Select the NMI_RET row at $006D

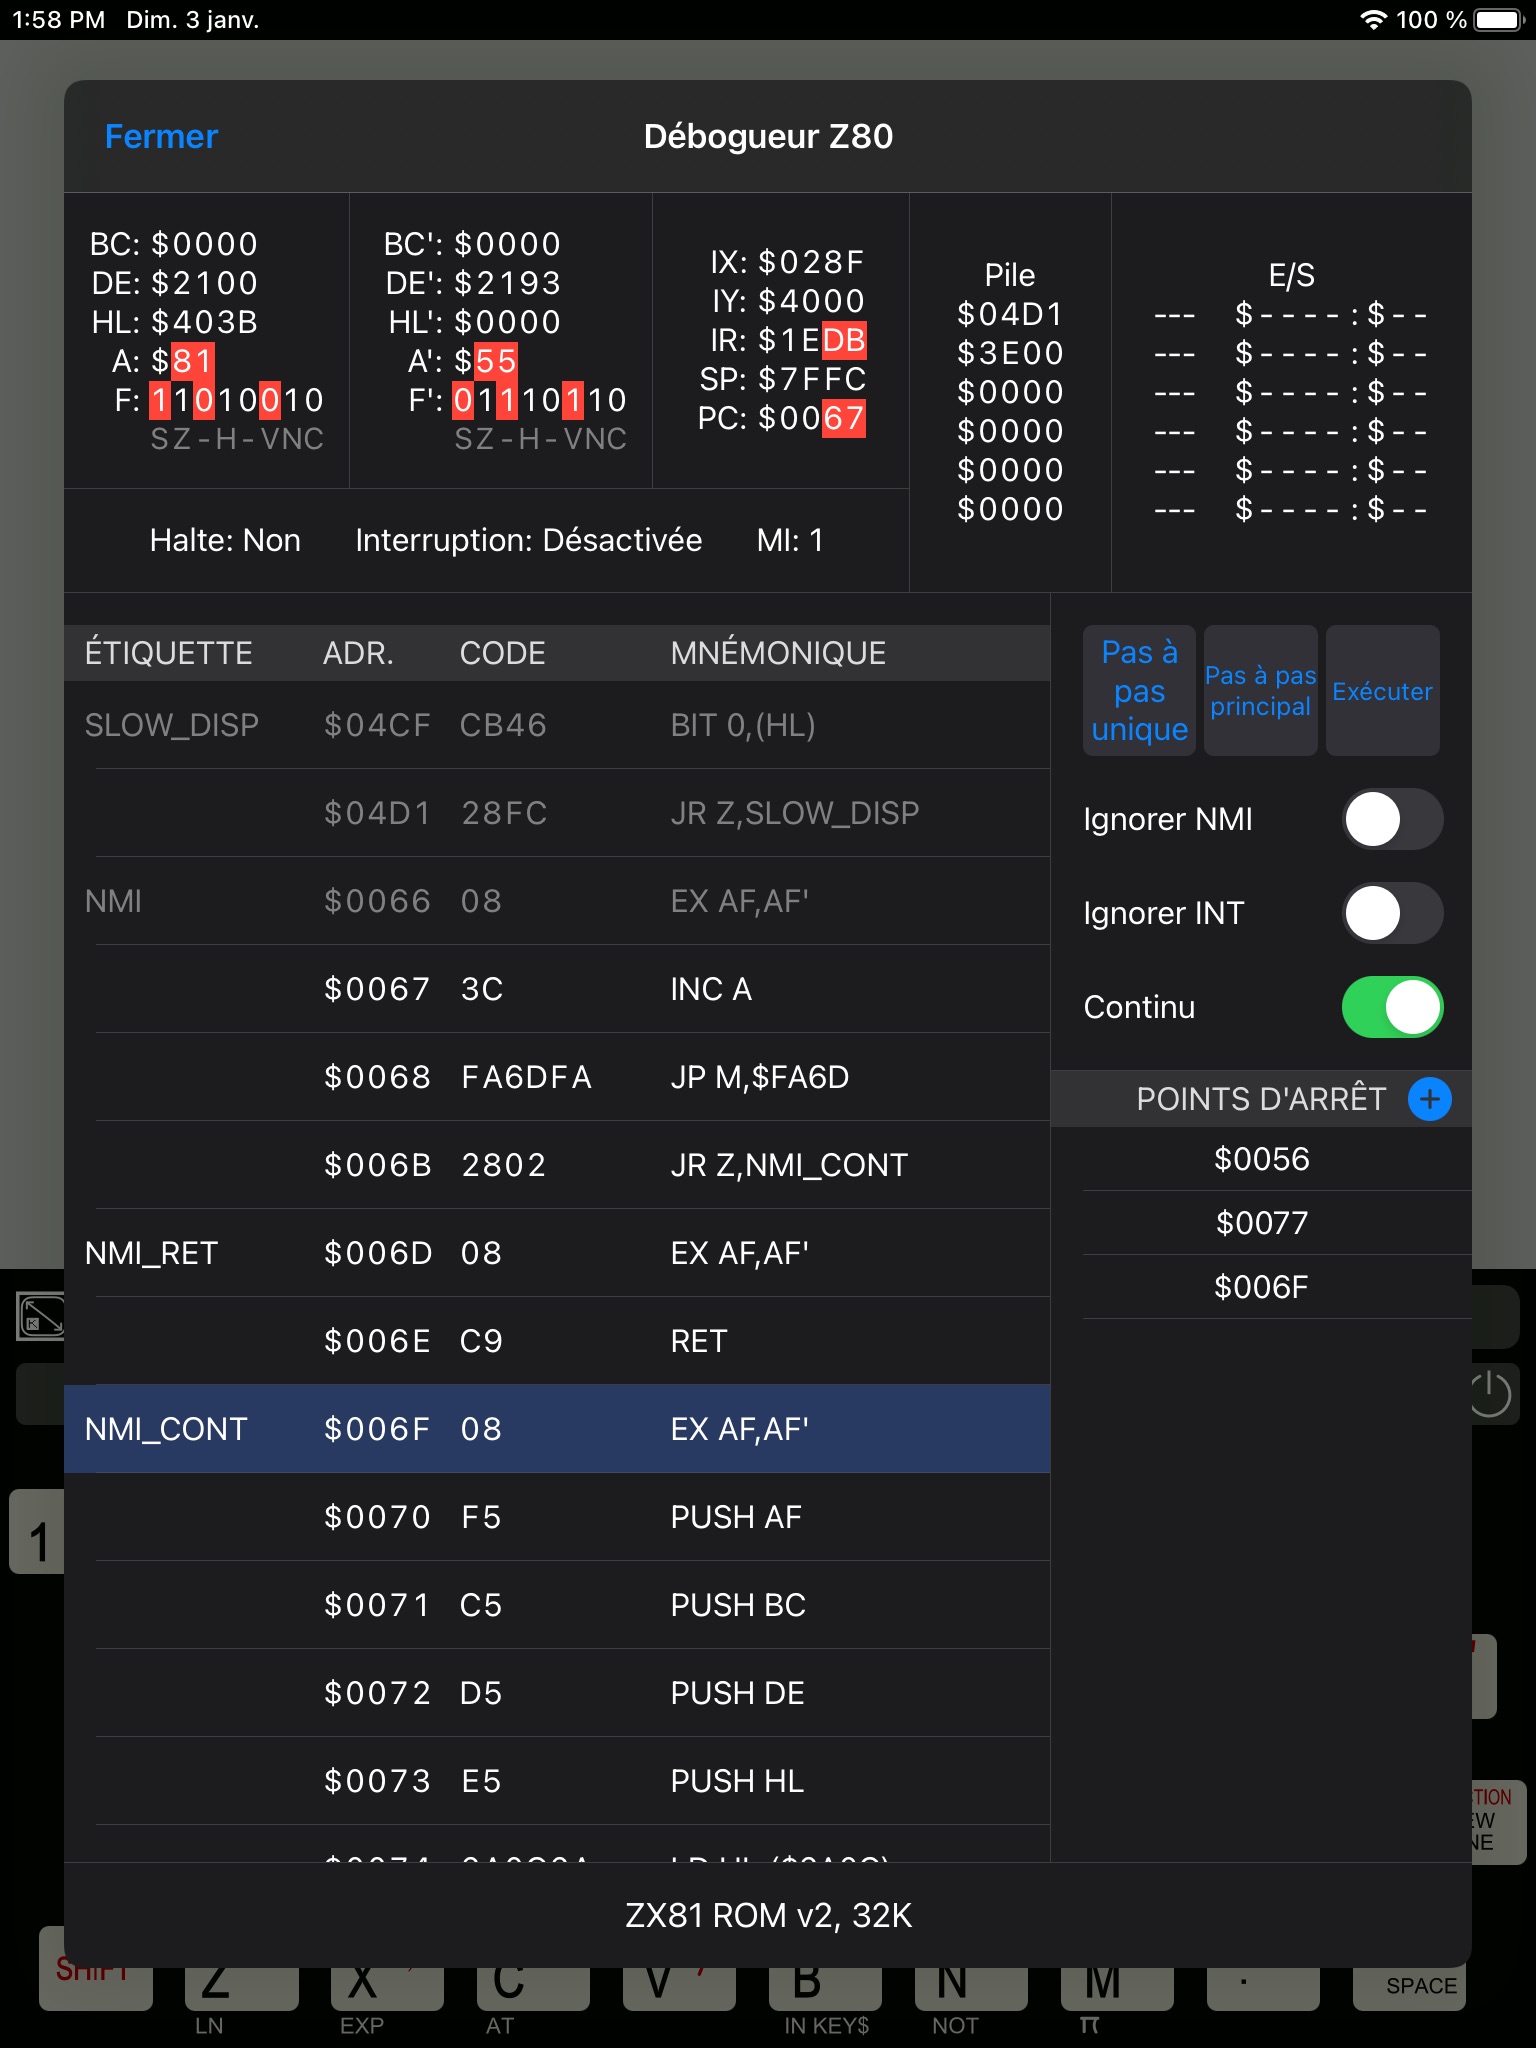(x=557, y=1253)
